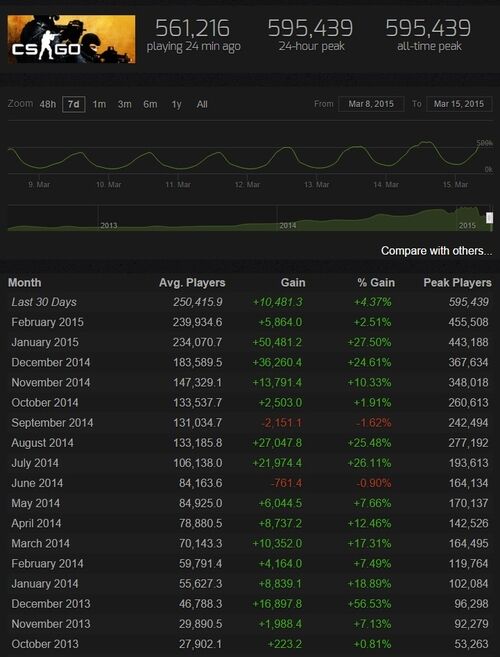Select the July 2014 row label

pos(35,463)
